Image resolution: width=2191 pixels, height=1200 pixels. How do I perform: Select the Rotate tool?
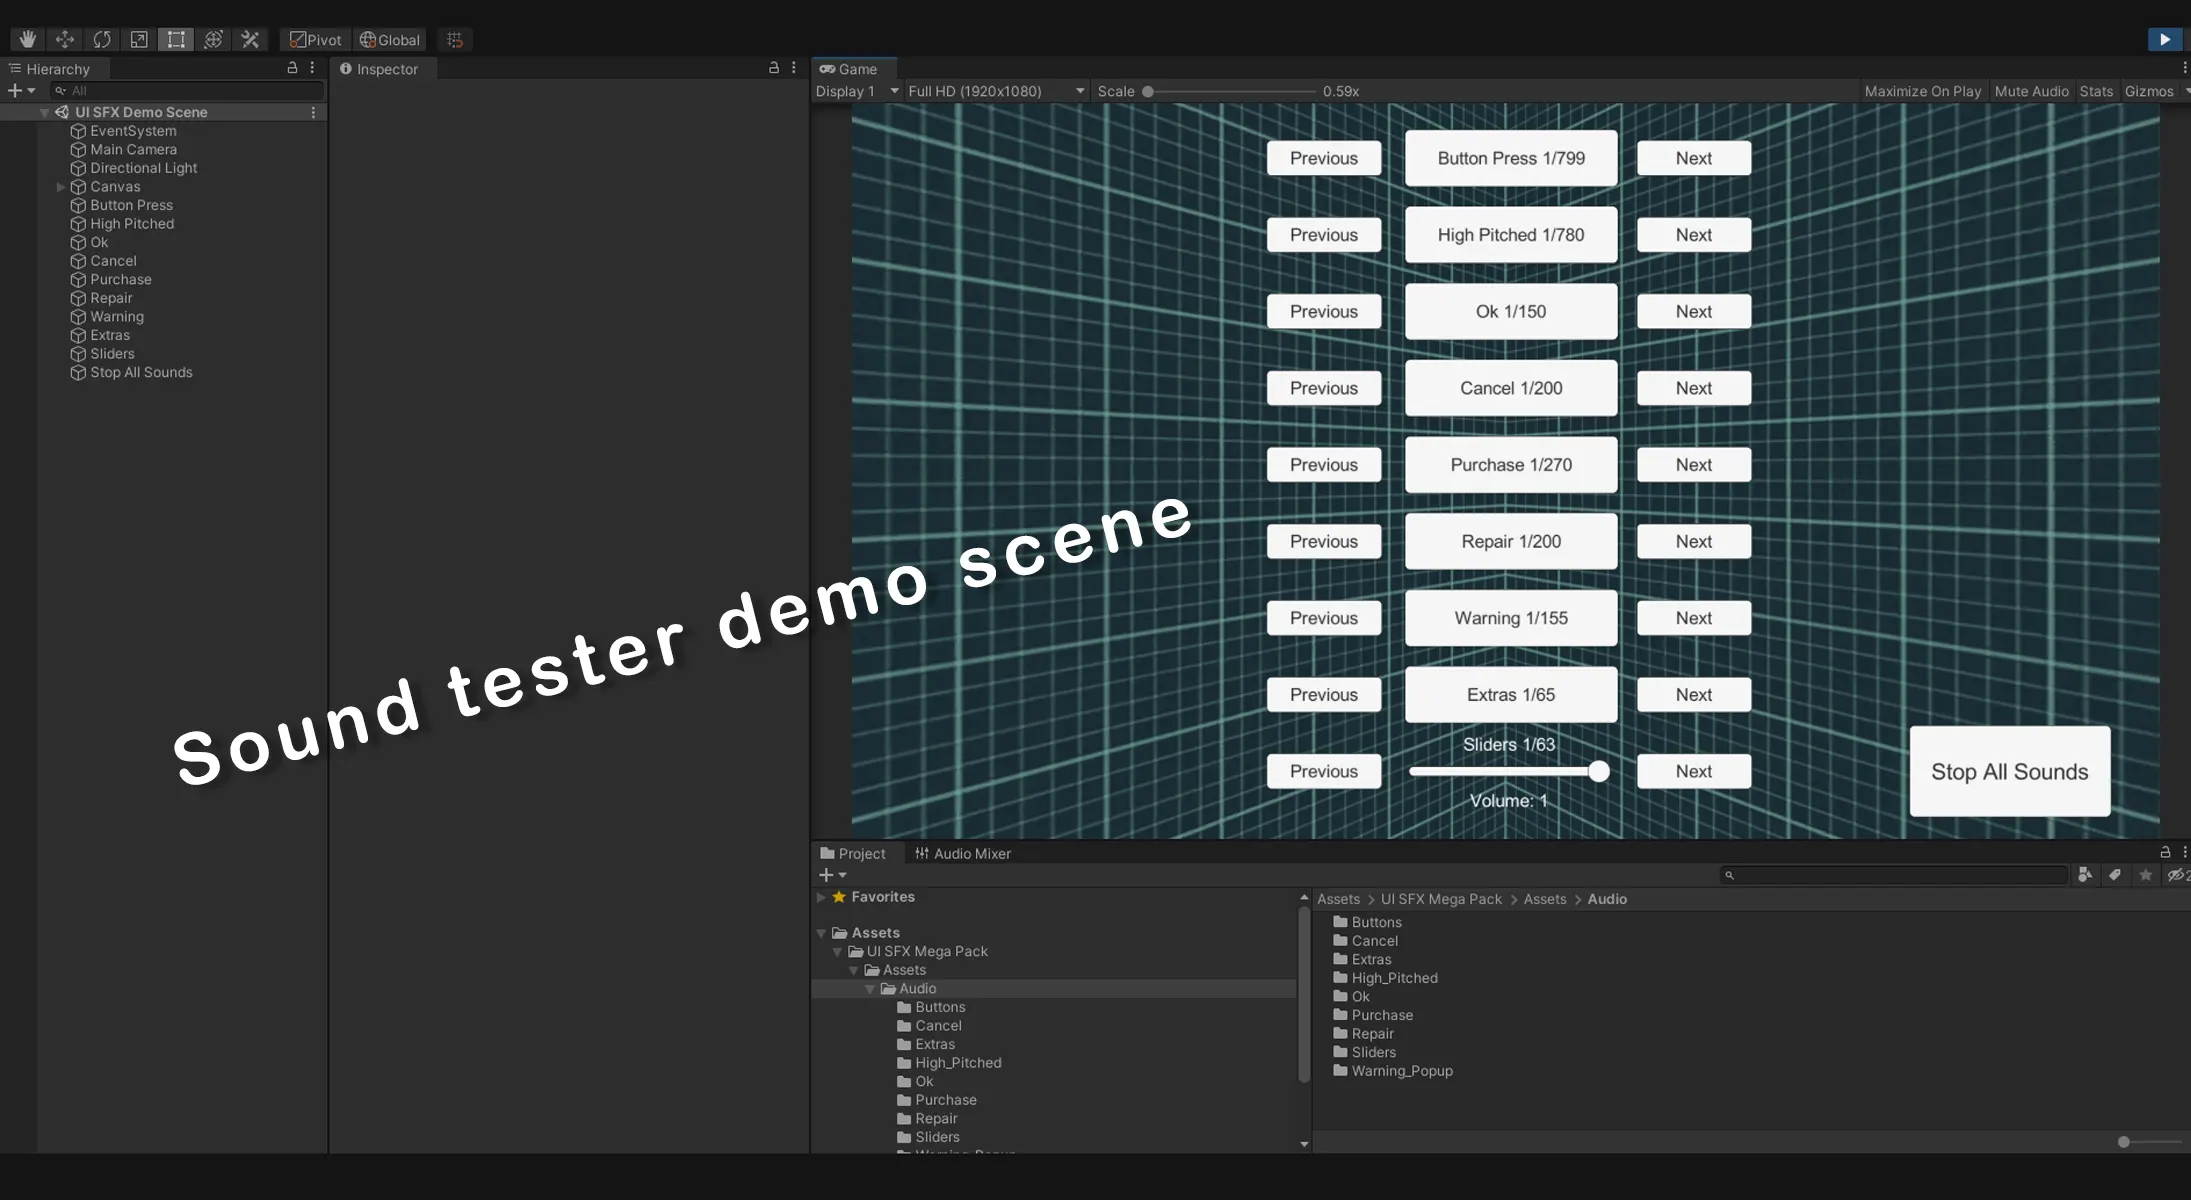click(102, 40)
